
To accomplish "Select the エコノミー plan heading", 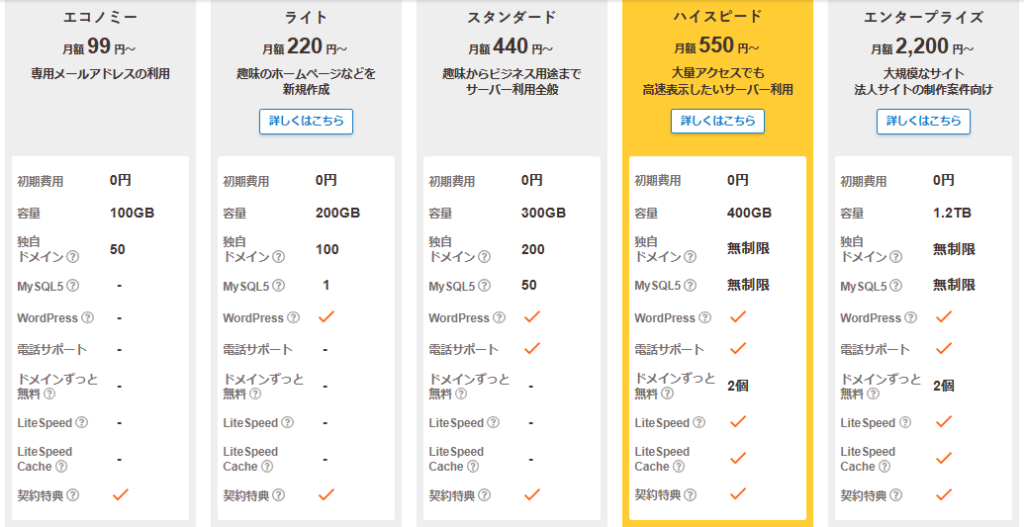I will click(x=100, y=17).
